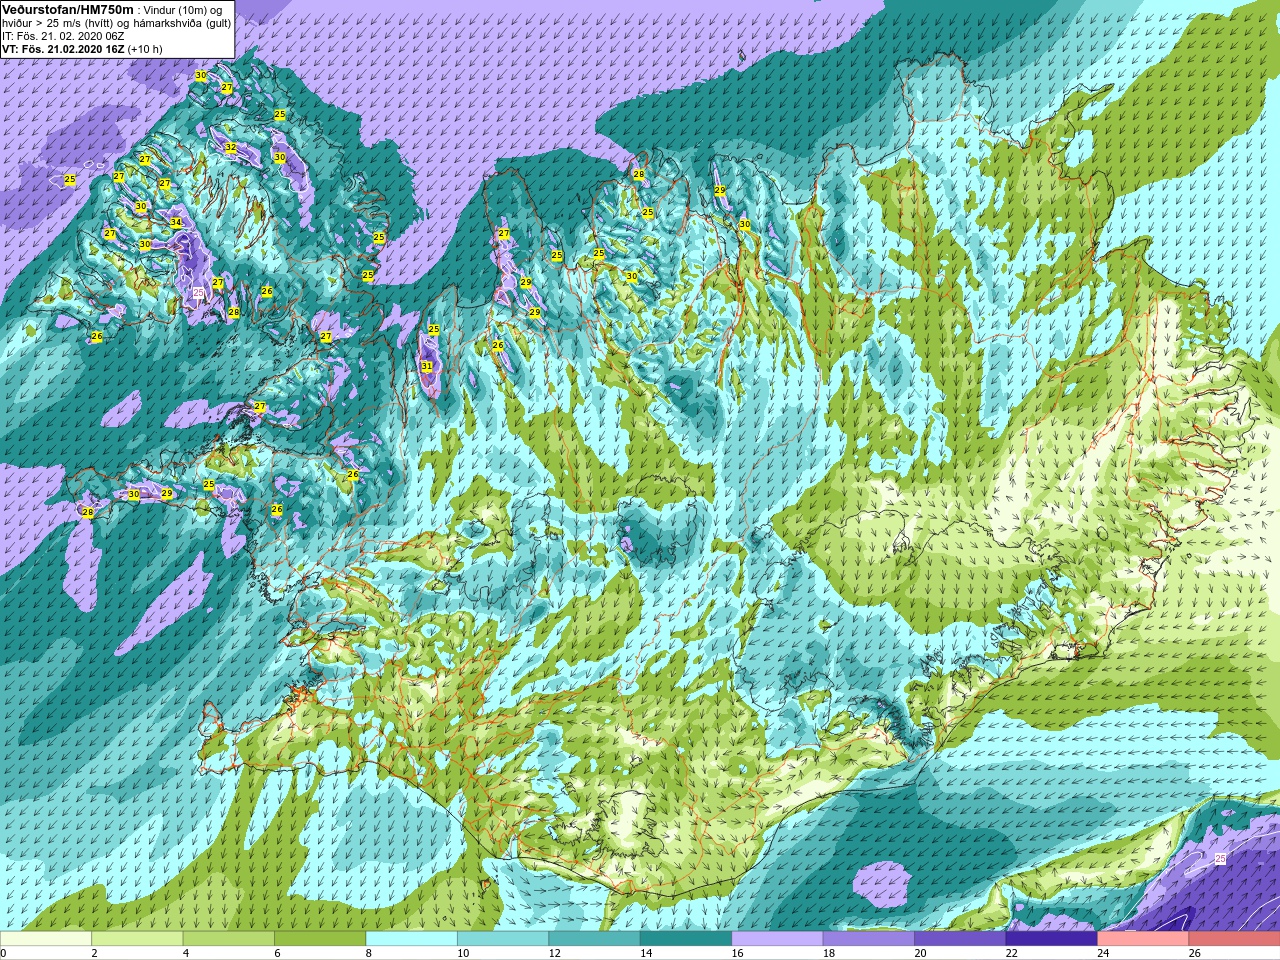Viewport: 1280px width, 960px height.
Task: Click the salmon legend swatch above 26 m/s
Action: click(1234, 940)
